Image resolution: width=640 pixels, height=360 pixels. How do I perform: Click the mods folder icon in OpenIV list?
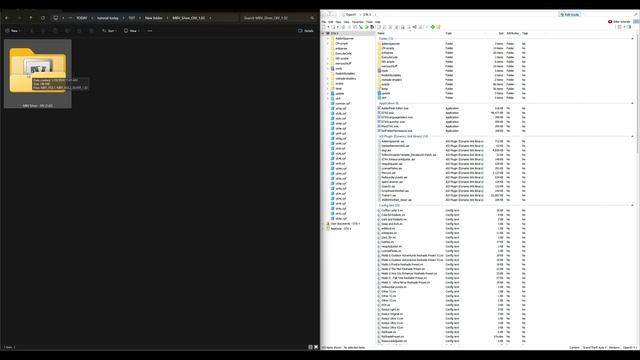380,71
